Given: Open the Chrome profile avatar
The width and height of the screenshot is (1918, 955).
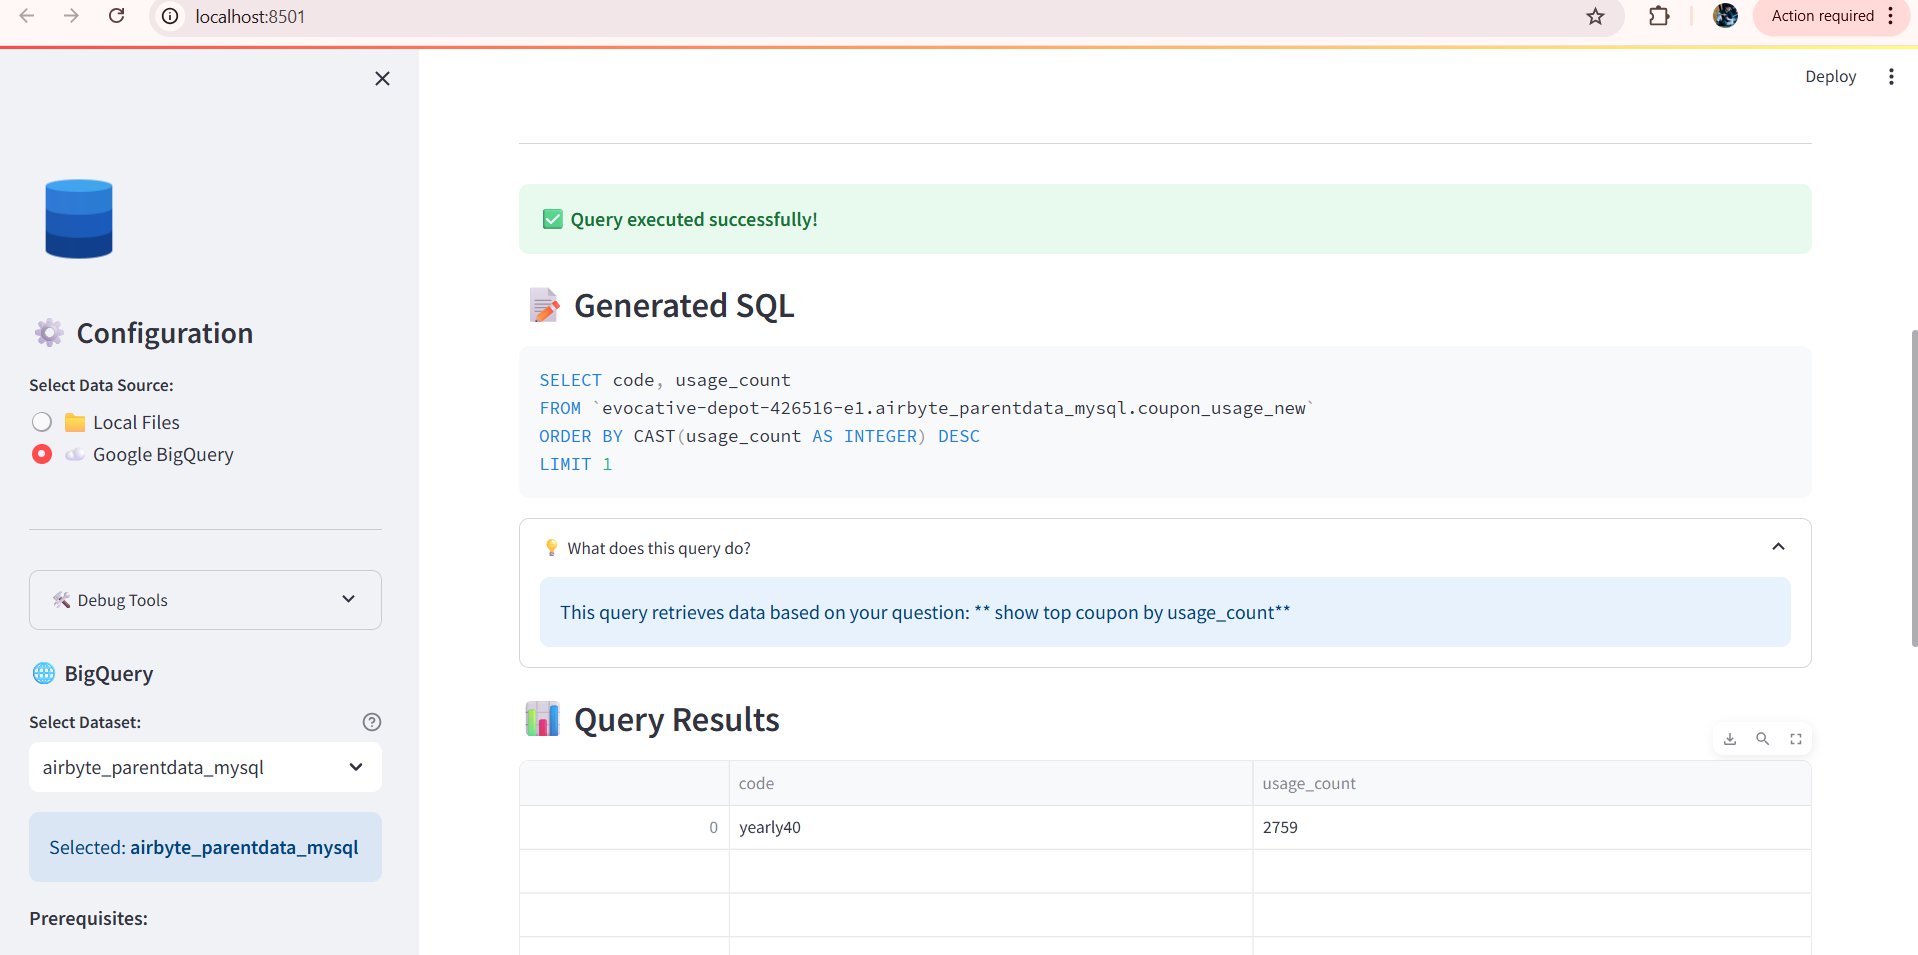Looking at the screenshot, I should (1725, 15).
